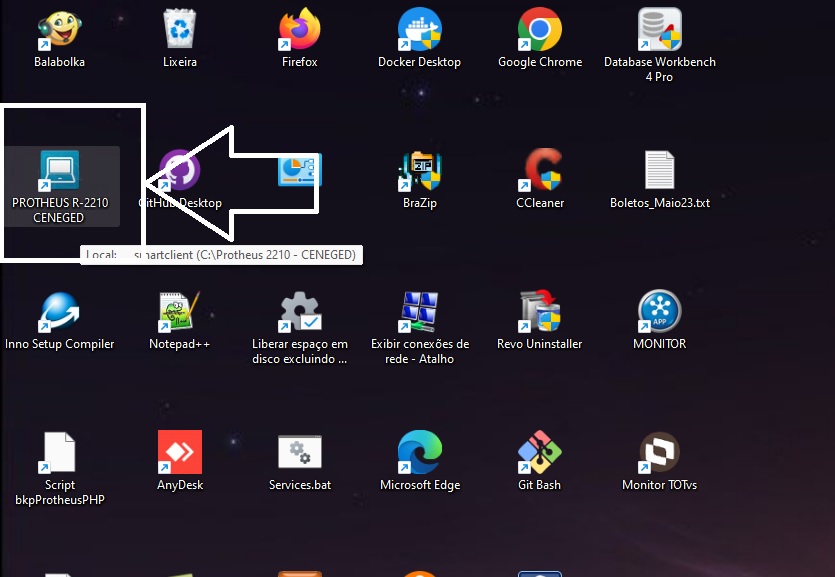The image size is (835, 577).
Task: Select the Services.bat file icon
Action: tap(299, 454)
